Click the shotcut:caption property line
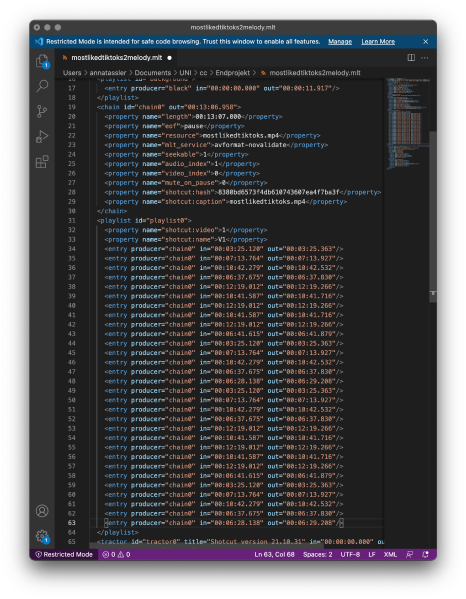 tap(226, 202)
